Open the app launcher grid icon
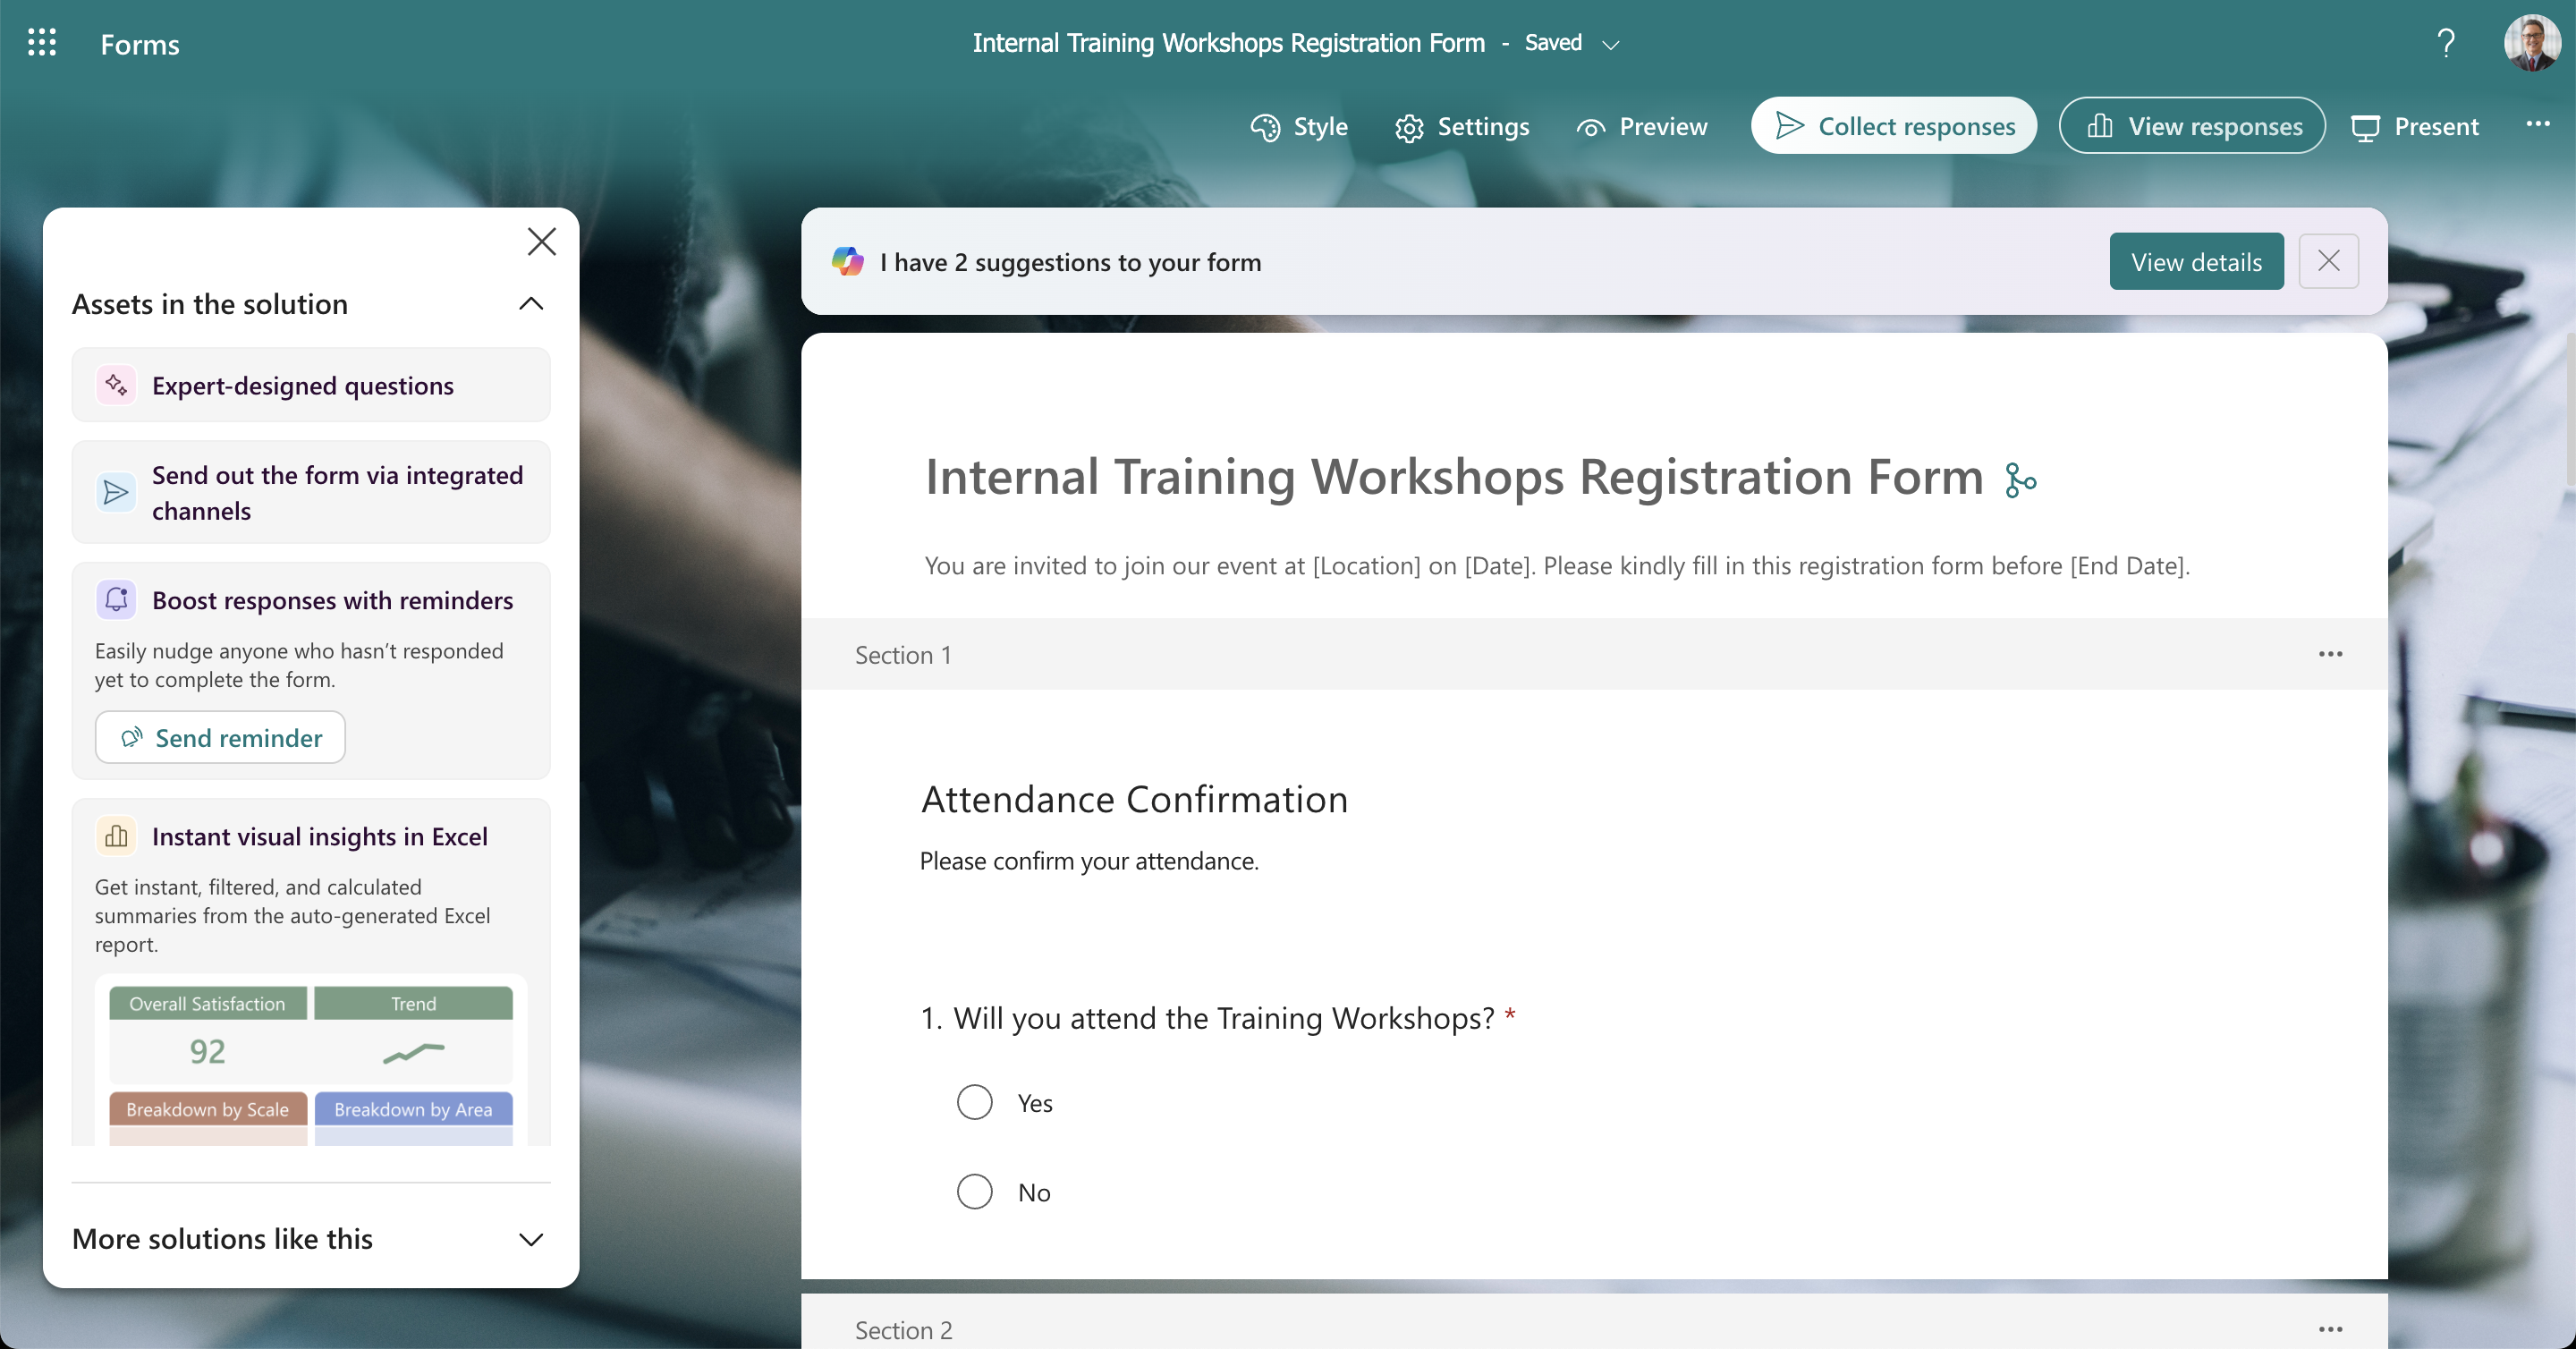Viewport: 2576px width, 1349px height. [x=42, y=43]
